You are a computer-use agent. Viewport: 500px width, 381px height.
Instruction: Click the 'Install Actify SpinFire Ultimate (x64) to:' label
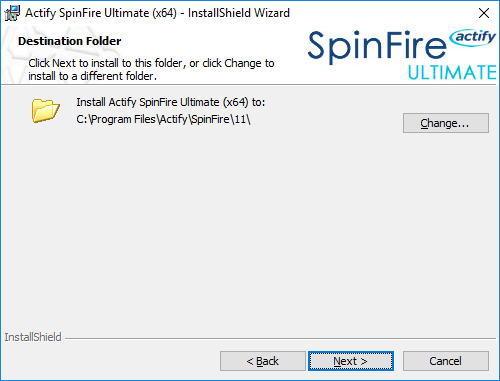point(171,102)
